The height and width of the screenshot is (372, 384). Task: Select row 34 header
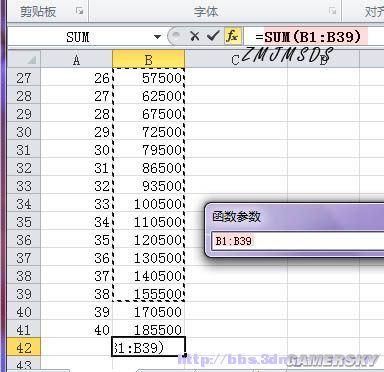24,204
